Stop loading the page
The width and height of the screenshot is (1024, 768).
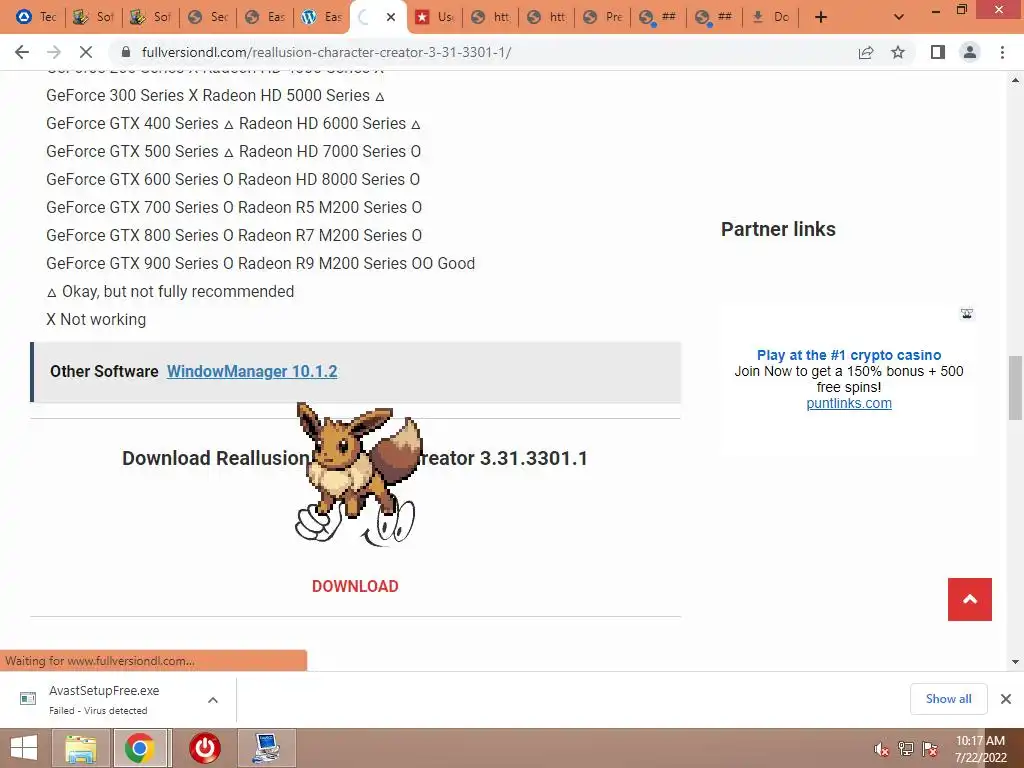86,52
